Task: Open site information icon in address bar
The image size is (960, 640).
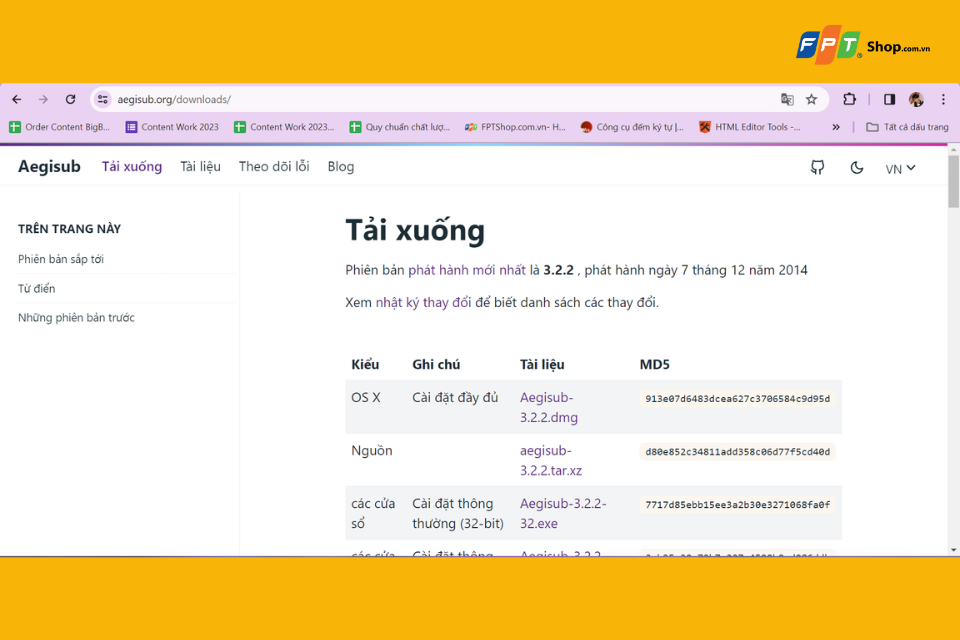Action: point(103,99)
